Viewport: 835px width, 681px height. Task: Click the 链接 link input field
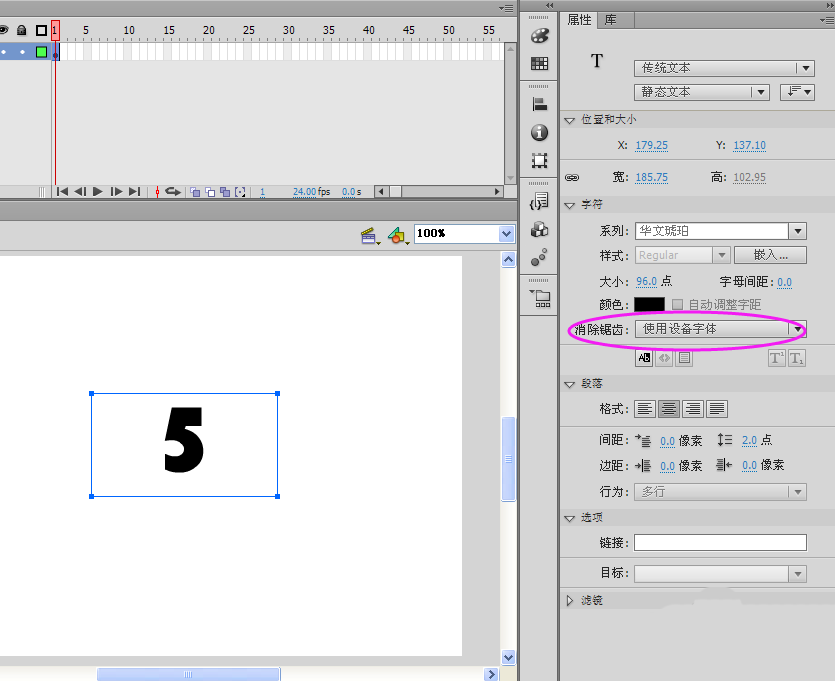(720, 543)
